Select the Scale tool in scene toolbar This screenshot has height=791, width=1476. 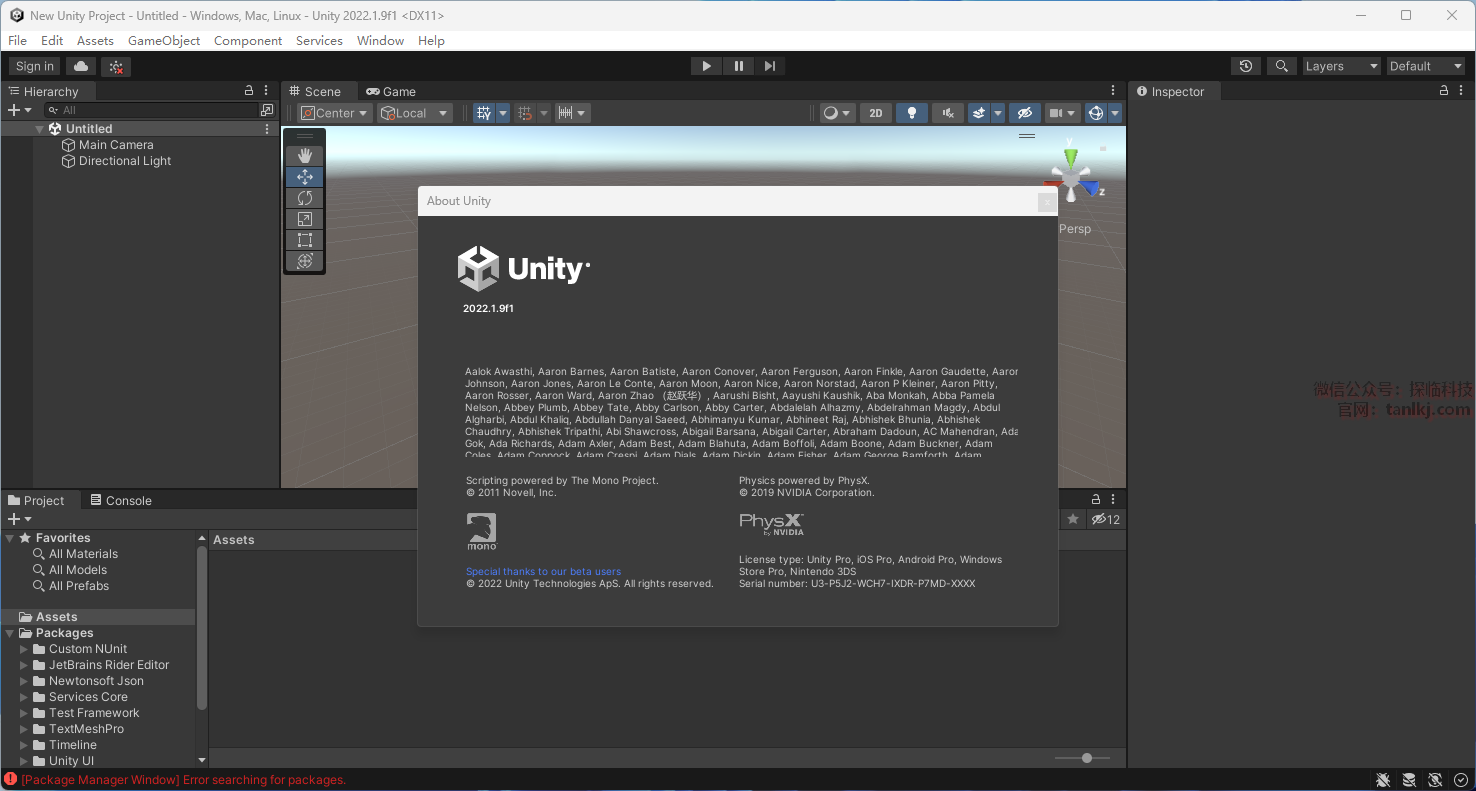pyautogui.click(x=305, y=219)
